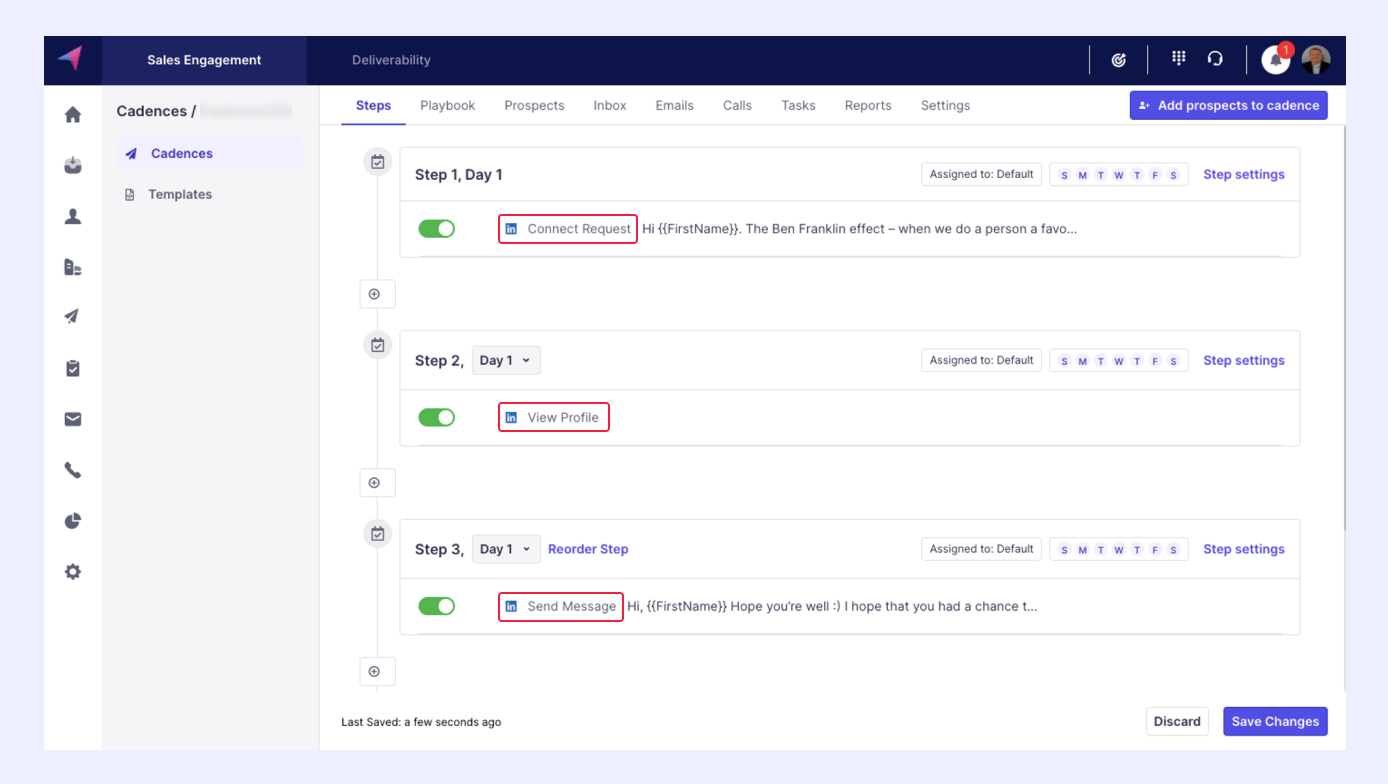This screenshot has height=784, width=1388.
Task: Add a step below Step 1 with plus icon
Action: point(376,294)
